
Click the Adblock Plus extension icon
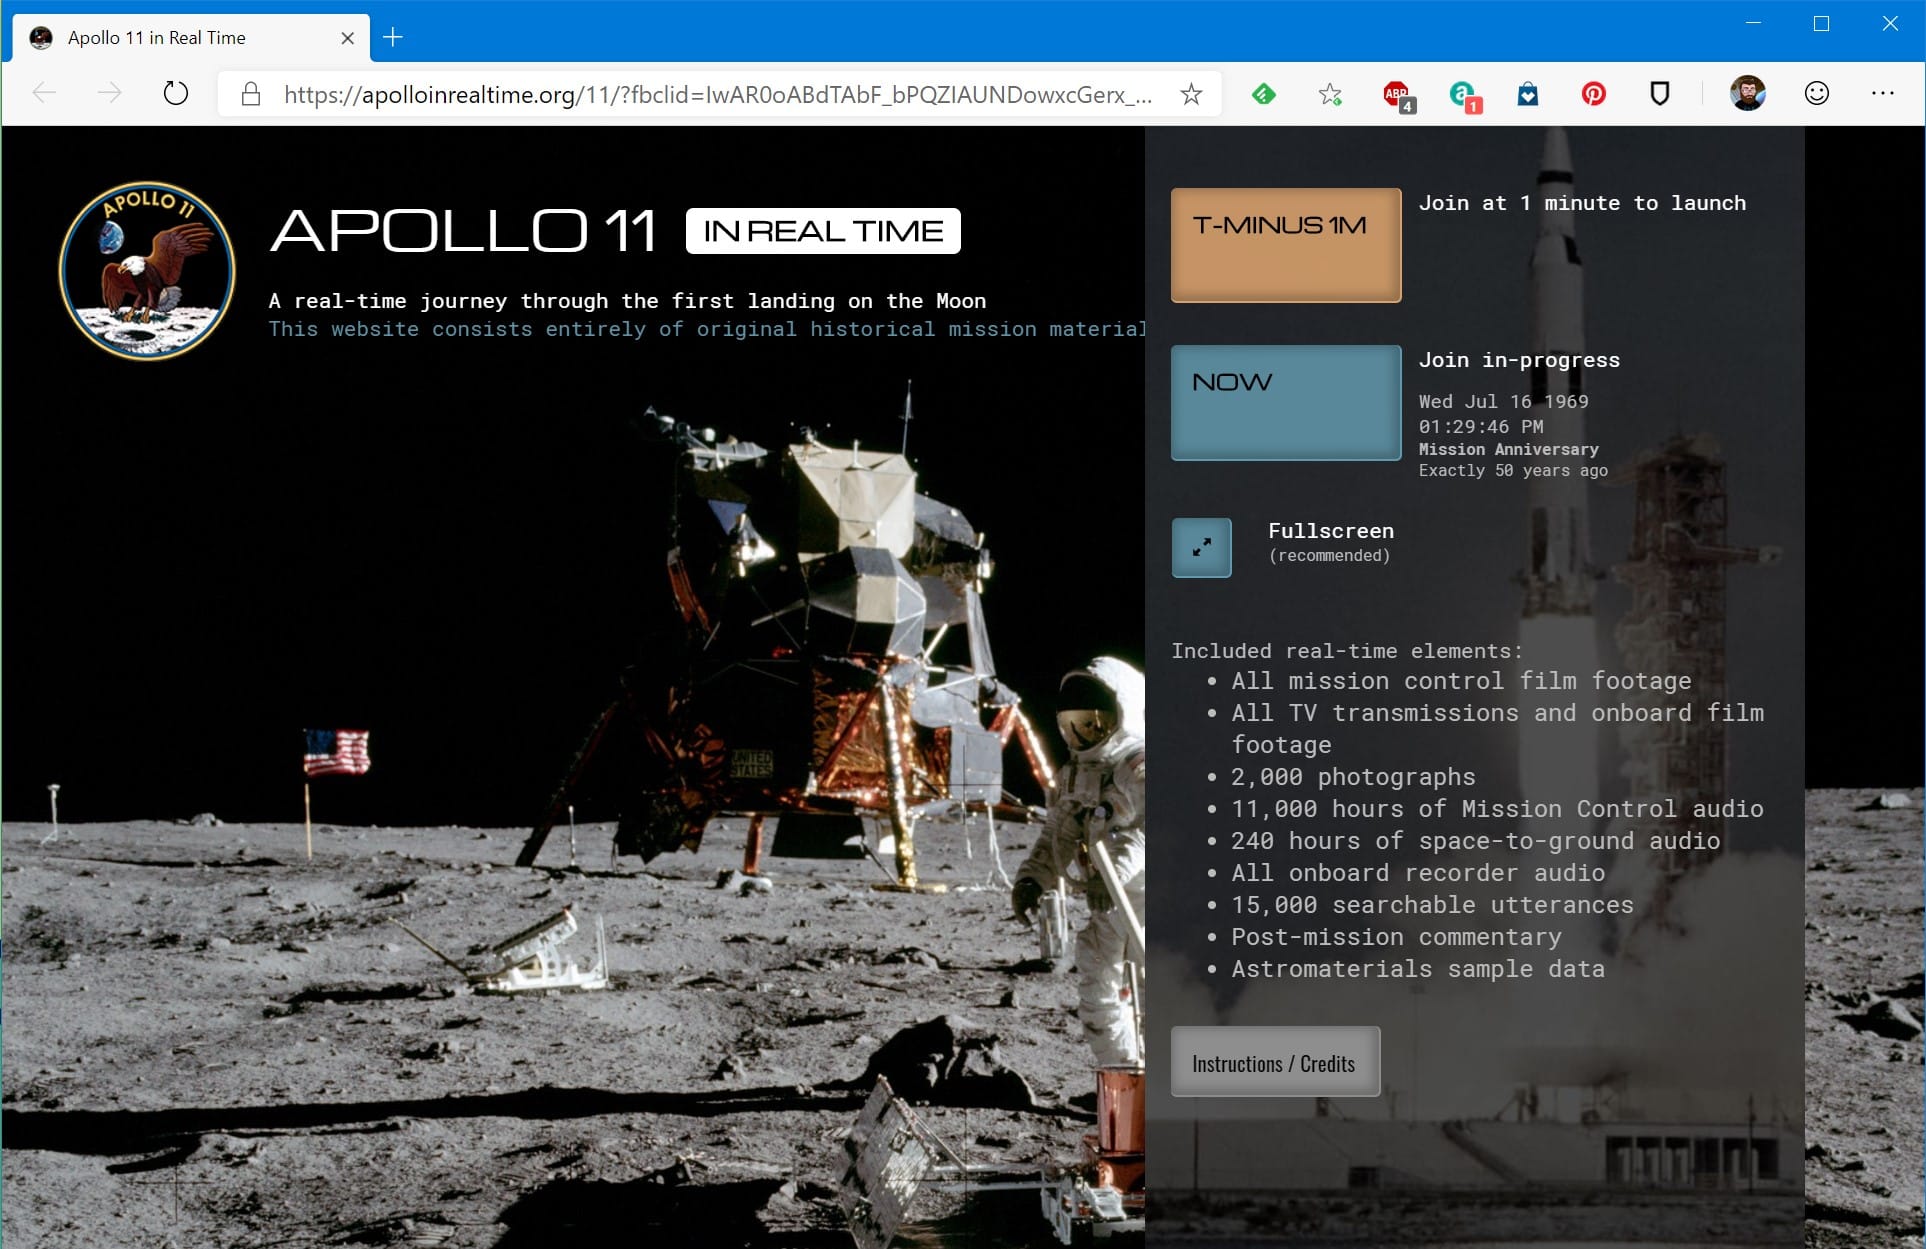[1397, 94]
